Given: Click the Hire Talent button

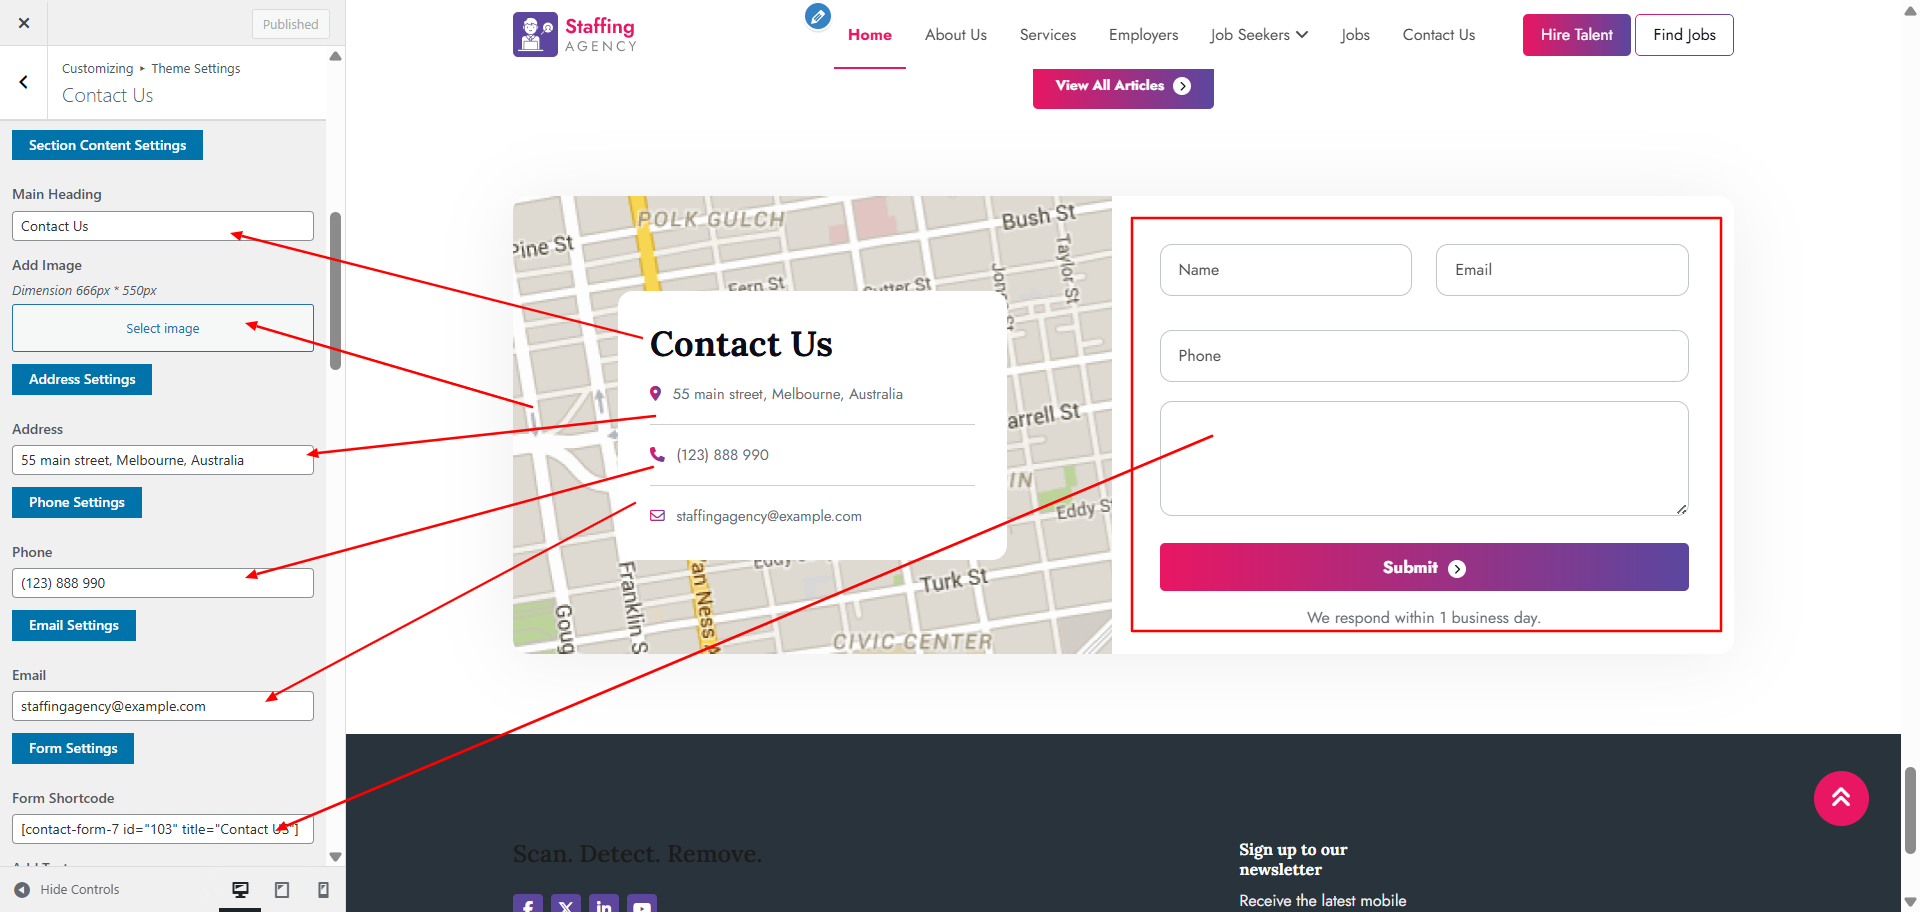Looking at the screenshot, I should coord(1576,34).
